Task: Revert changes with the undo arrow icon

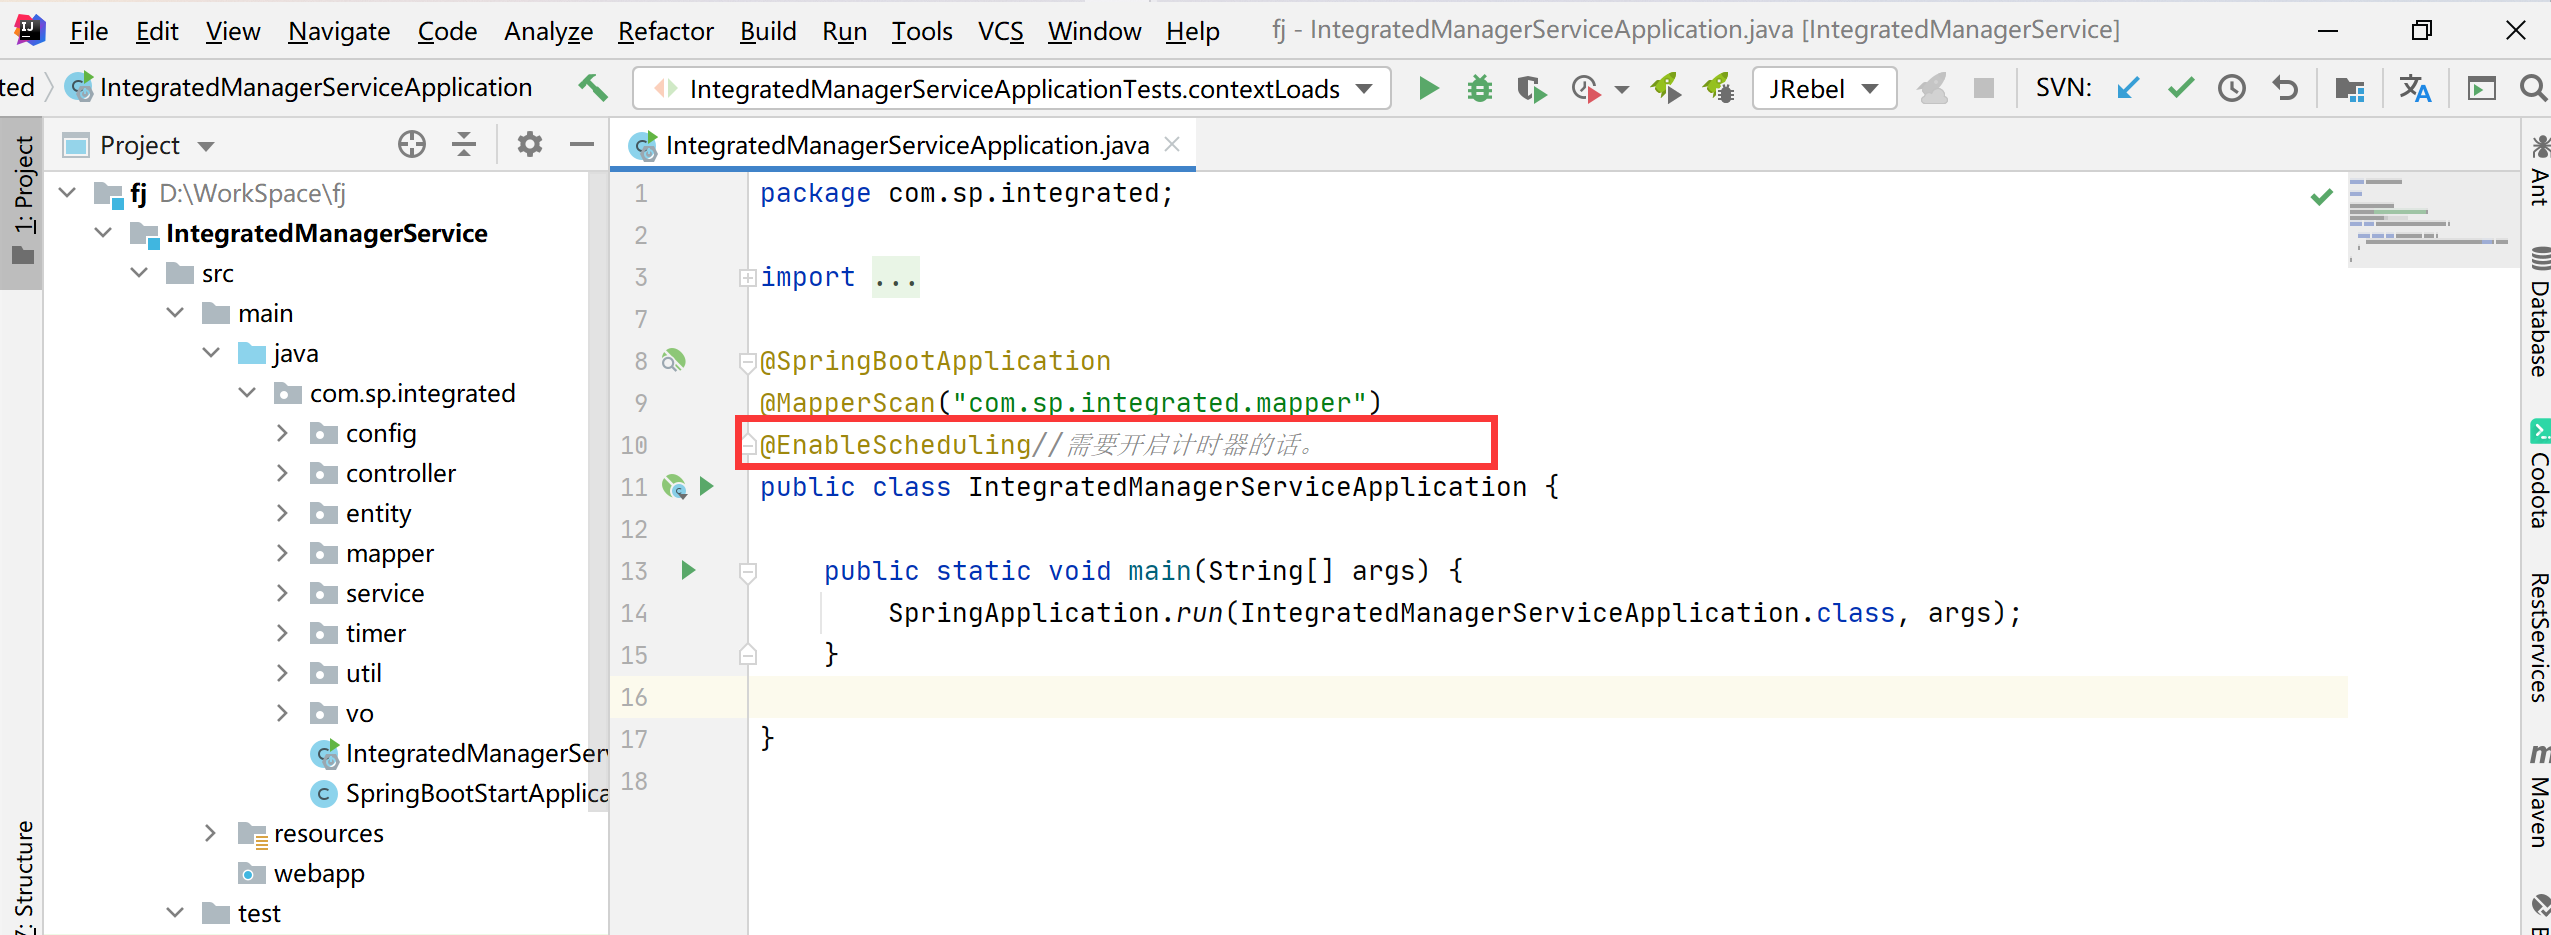Action: tap(2284, 88)
